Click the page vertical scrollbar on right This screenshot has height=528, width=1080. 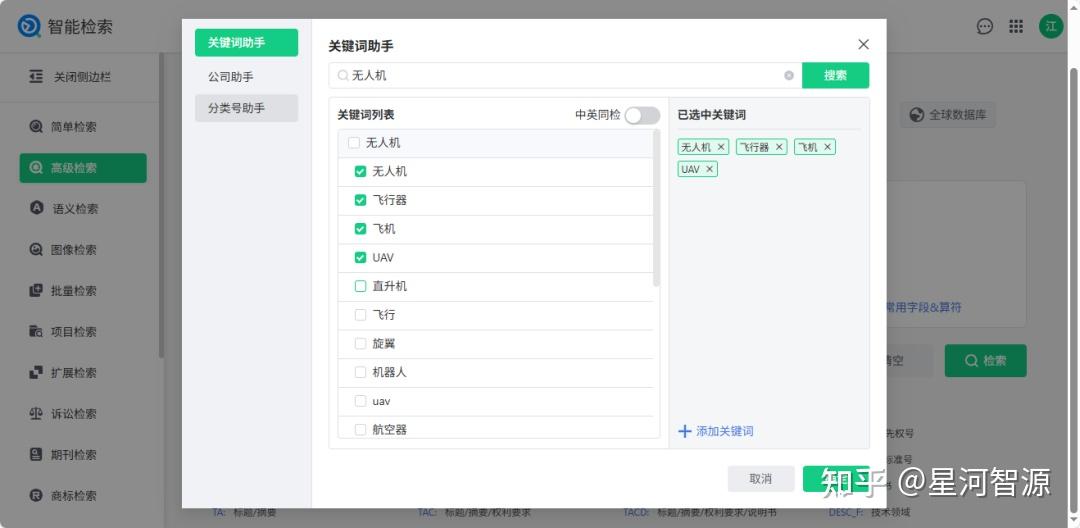tap(1073, 289)
